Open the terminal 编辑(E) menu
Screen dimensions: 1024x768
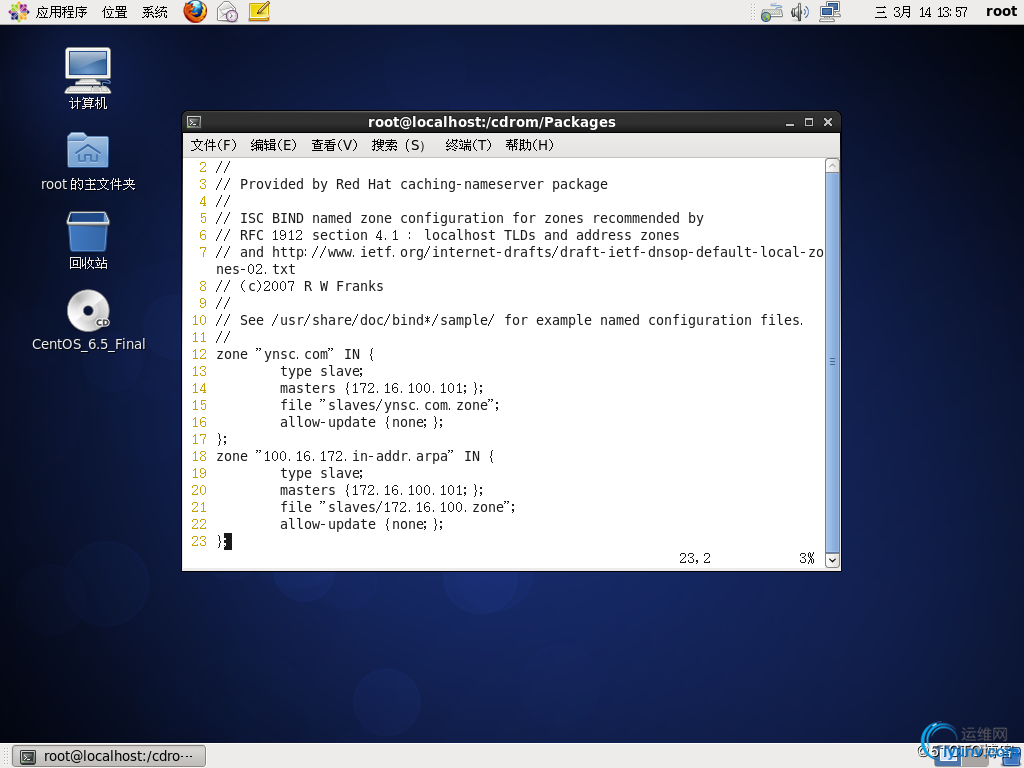pyautogui.click(x=274, y=145)
